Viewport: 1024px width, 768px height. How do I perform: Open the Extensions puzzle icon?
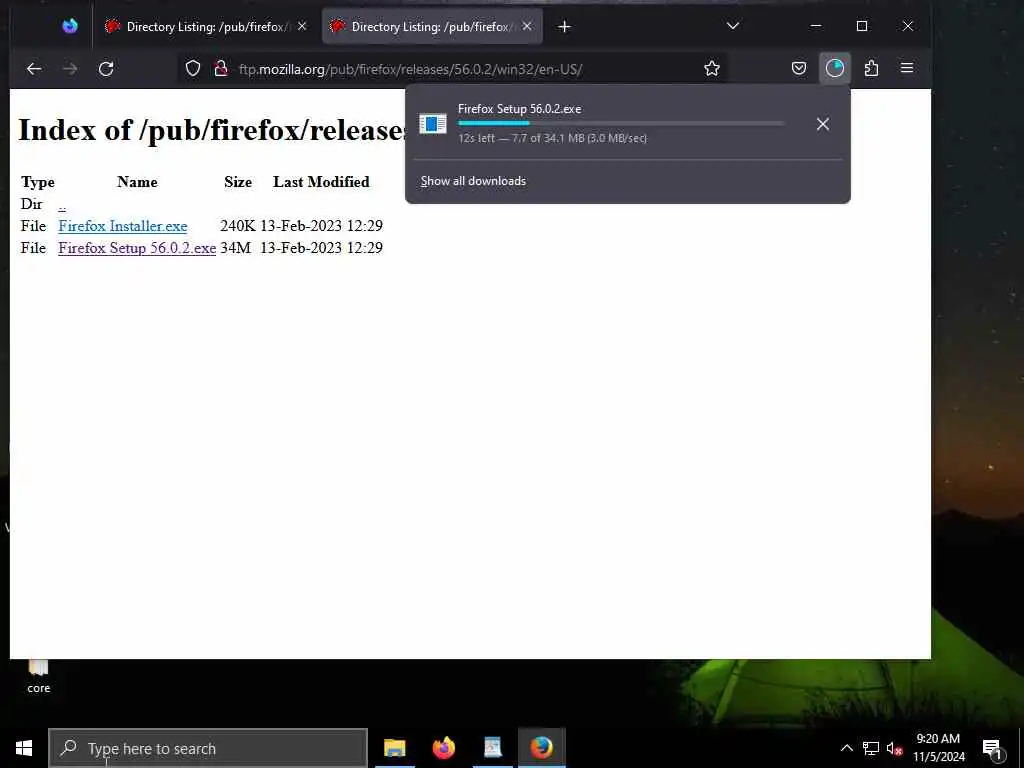coord(871,69)
